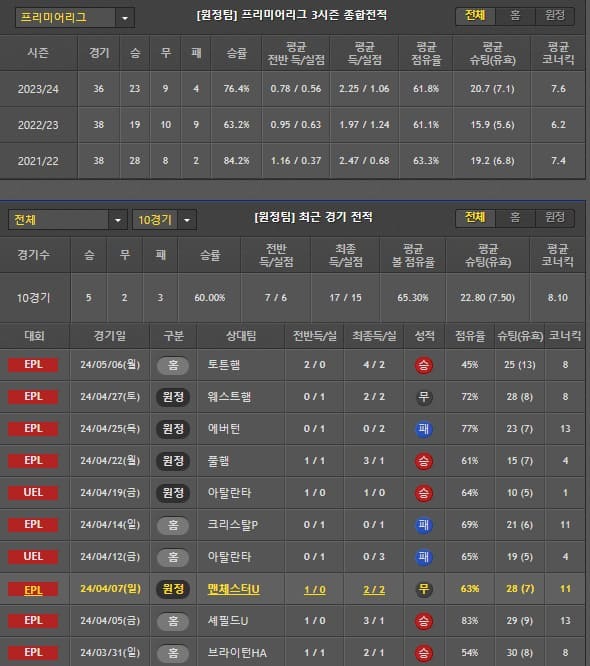Click the 홈 pill in the 크리스탈P row
590x666 pixels.
pos(173,525)
